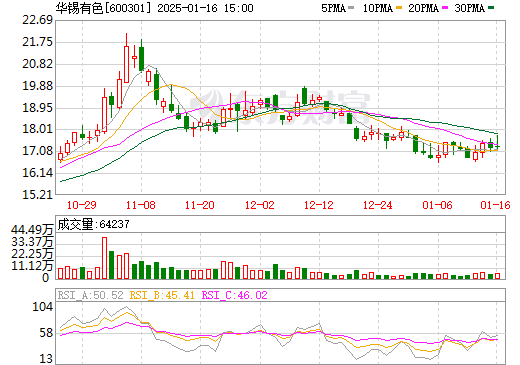The height and width of the screenshot is (365, 520).
Task: Click the stock title 华锡有色[600301]
Action: tap(103, 8)
